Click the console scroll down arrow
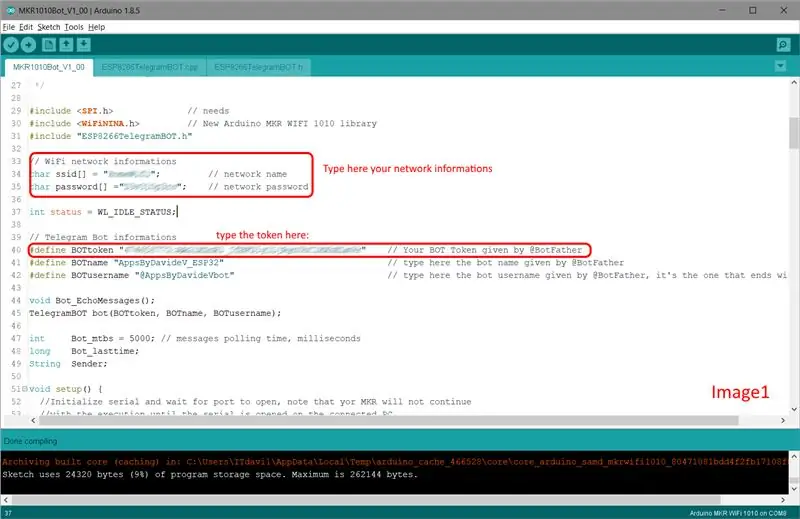The height and width of the screenshot is (519, 800). (x=794, y=489)
